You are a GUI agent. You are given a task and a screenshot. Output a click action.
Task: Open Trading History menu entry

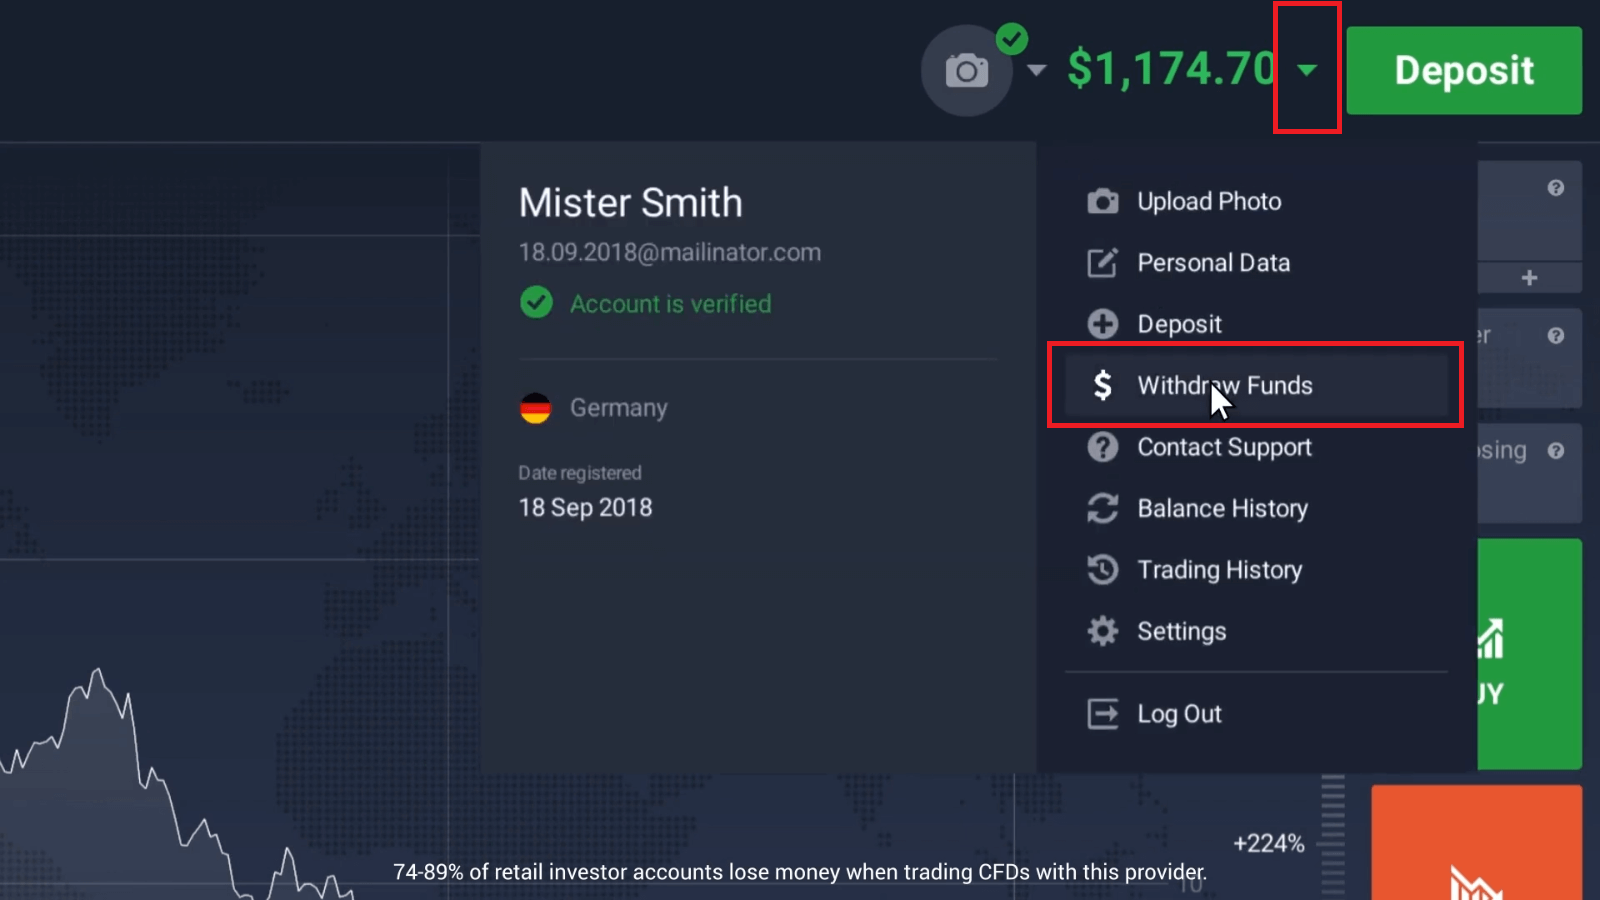pyautogui.click(x=1219, y=570)
